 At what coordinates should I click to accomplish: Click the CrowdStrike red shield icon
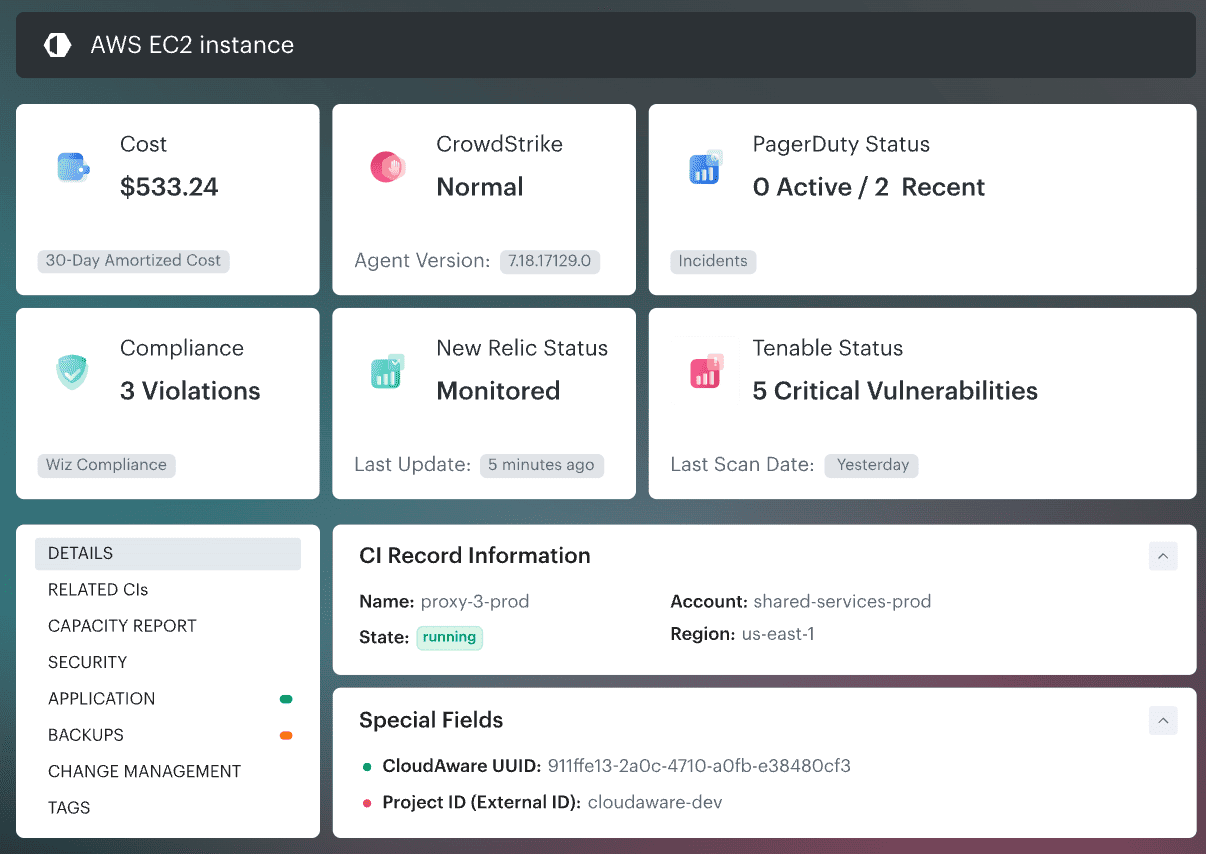click(388, 167)
